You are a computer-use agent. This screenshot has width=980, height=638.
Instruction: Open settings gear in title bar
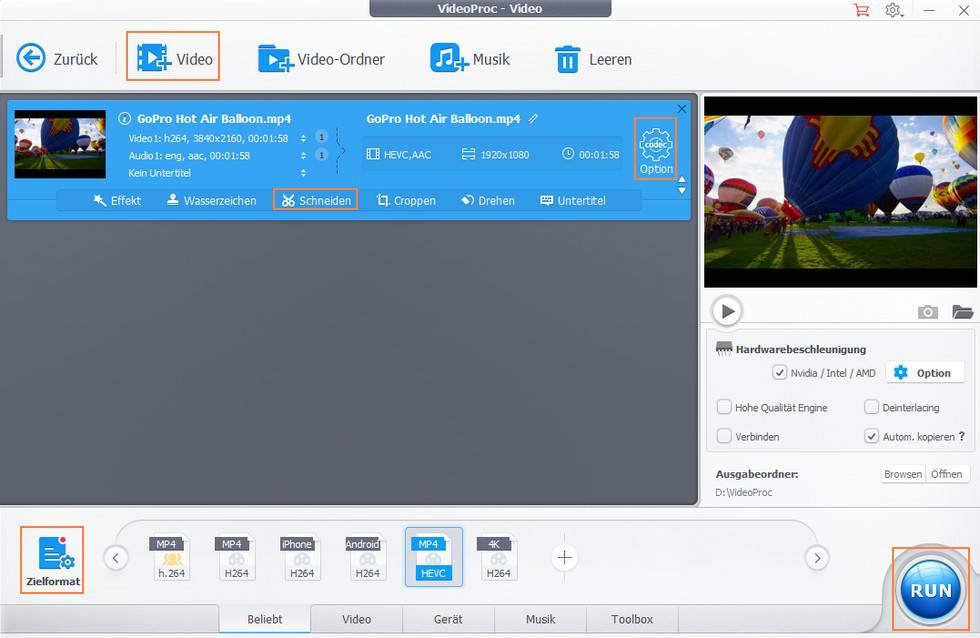point(893,10)
